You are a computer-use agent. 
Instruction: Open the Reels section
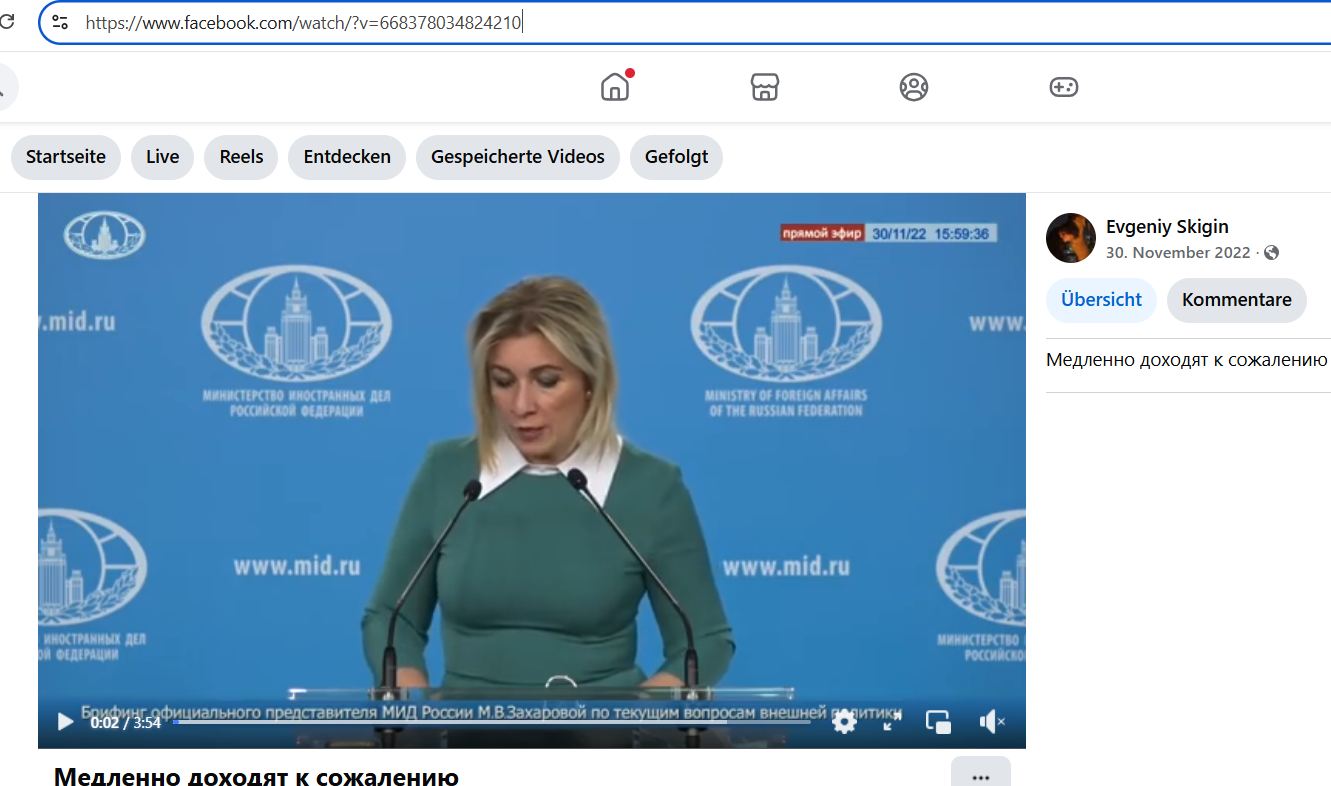(x=241, y=157)
